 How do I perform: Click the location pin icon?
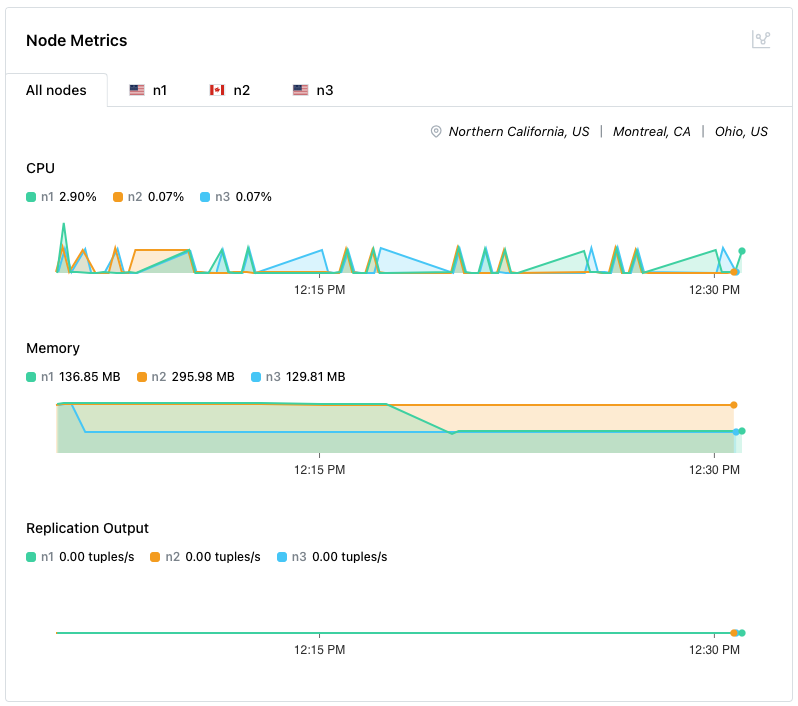click(x=436, y=131)
